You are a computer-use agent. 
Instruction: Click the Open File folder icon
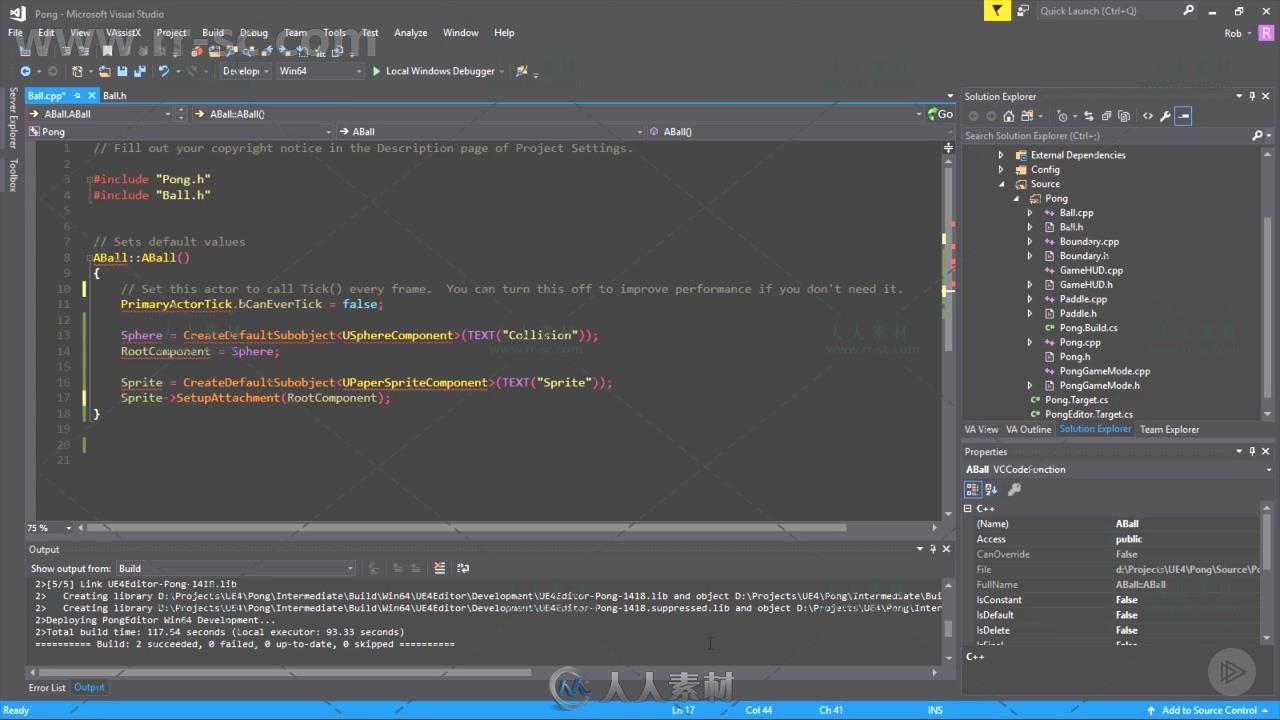(x=104, y=71)
